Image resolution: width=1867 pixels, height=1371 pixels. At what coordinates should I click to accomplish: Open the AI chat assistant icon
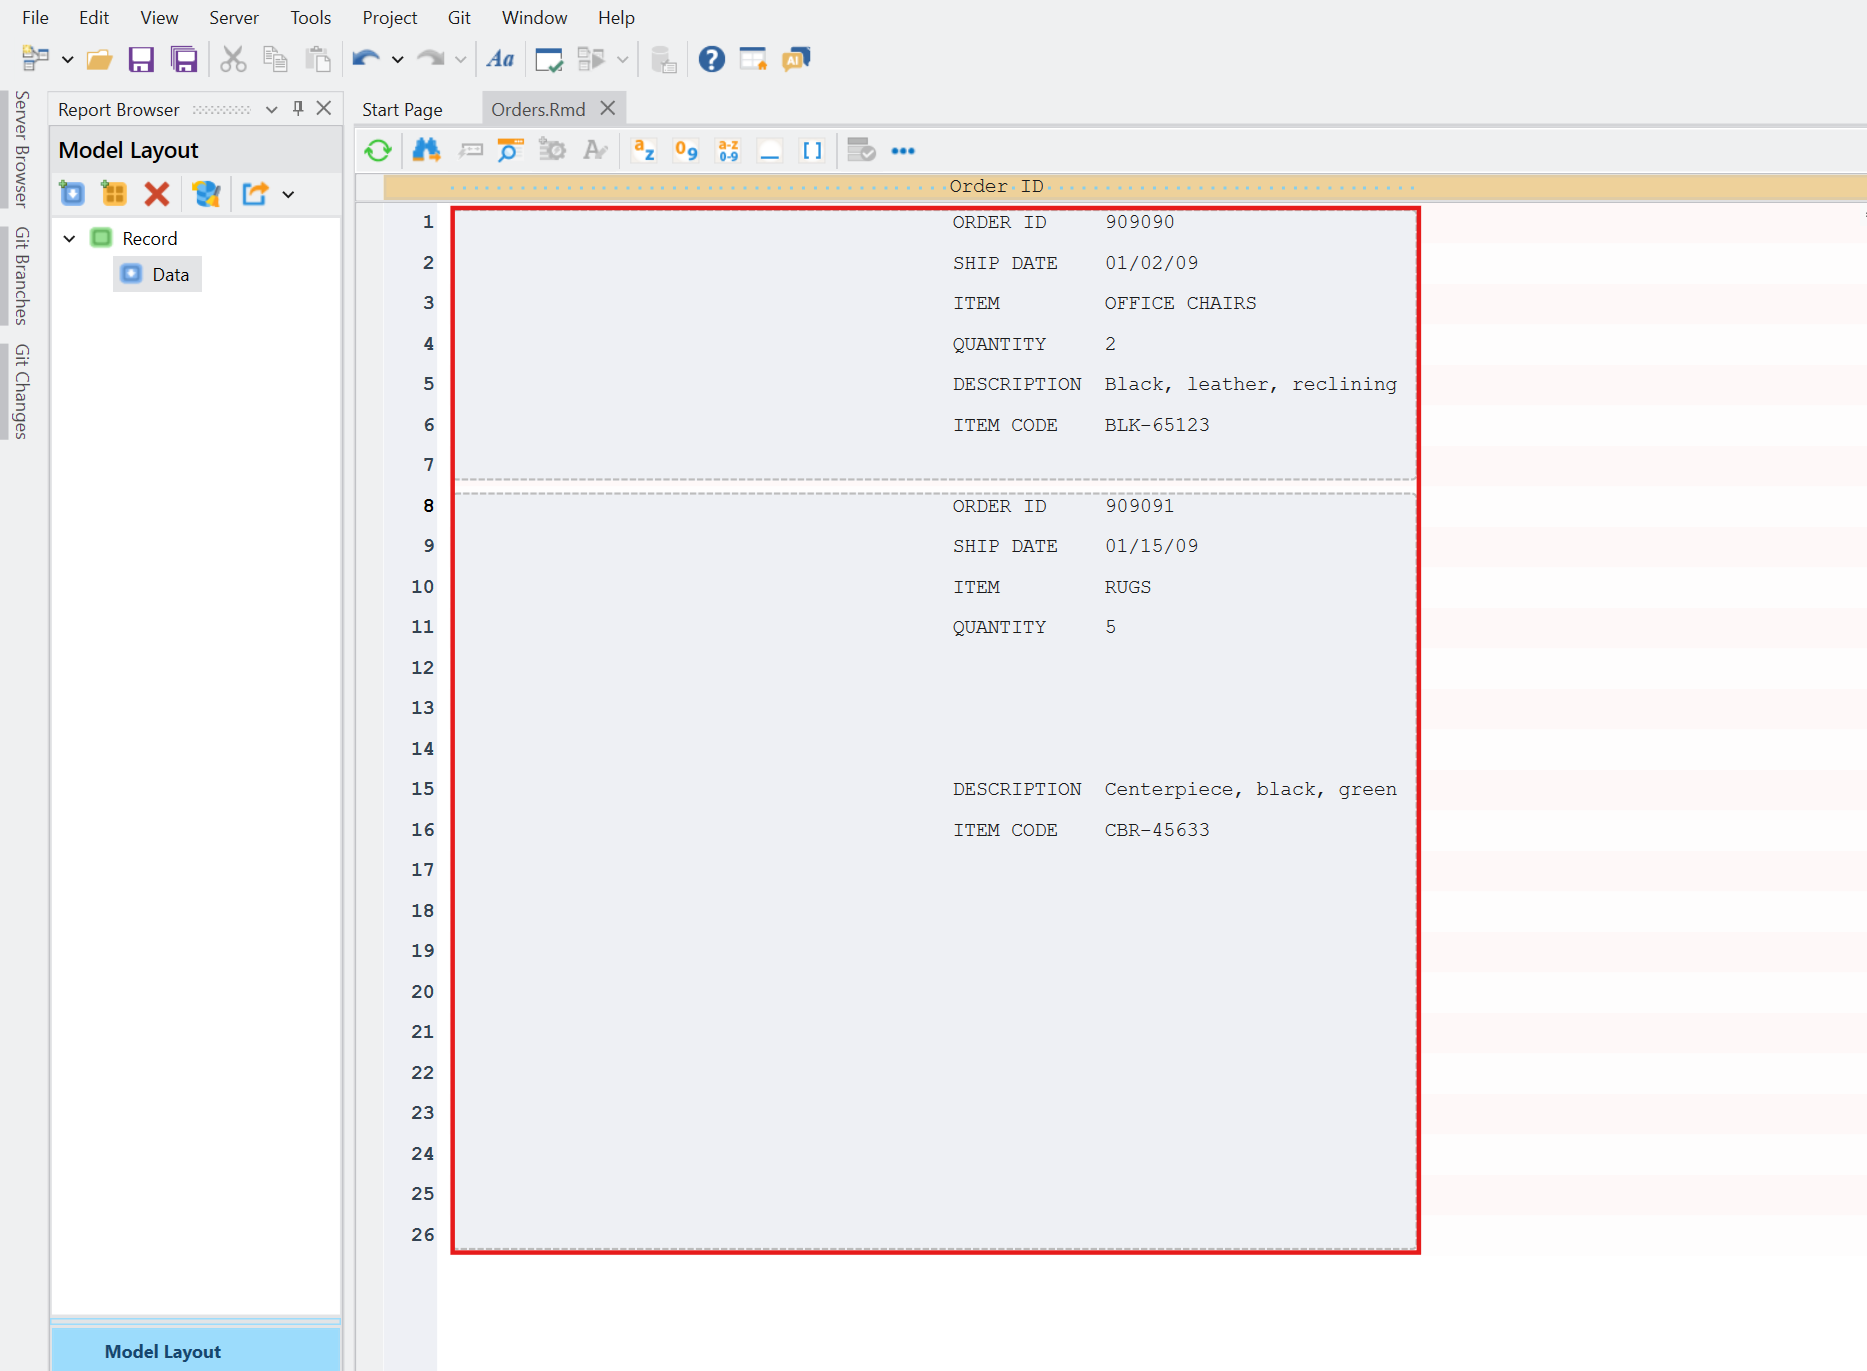[796, 59]
